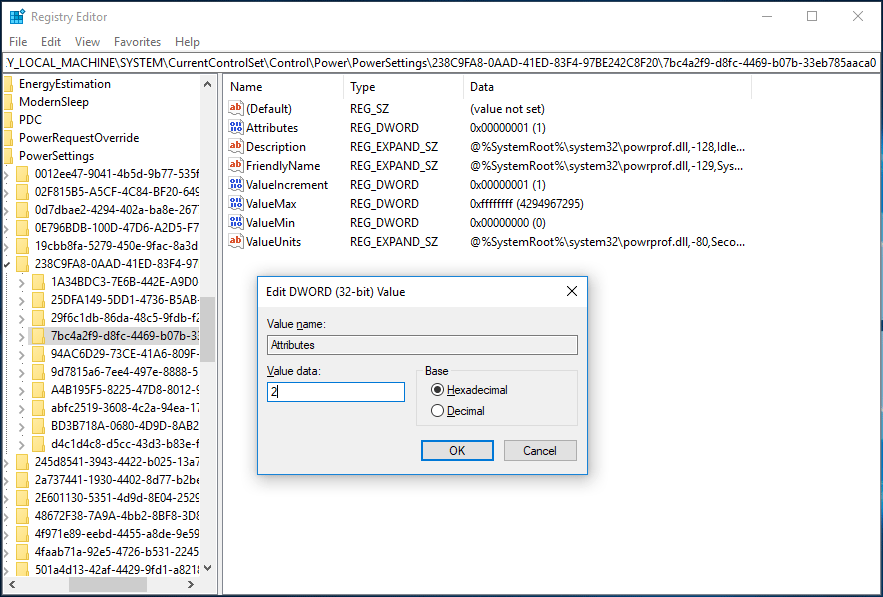Click folder icon of 0d7dbae2-4294 key
Screen dimensions: 883x597
pos(23,210)
